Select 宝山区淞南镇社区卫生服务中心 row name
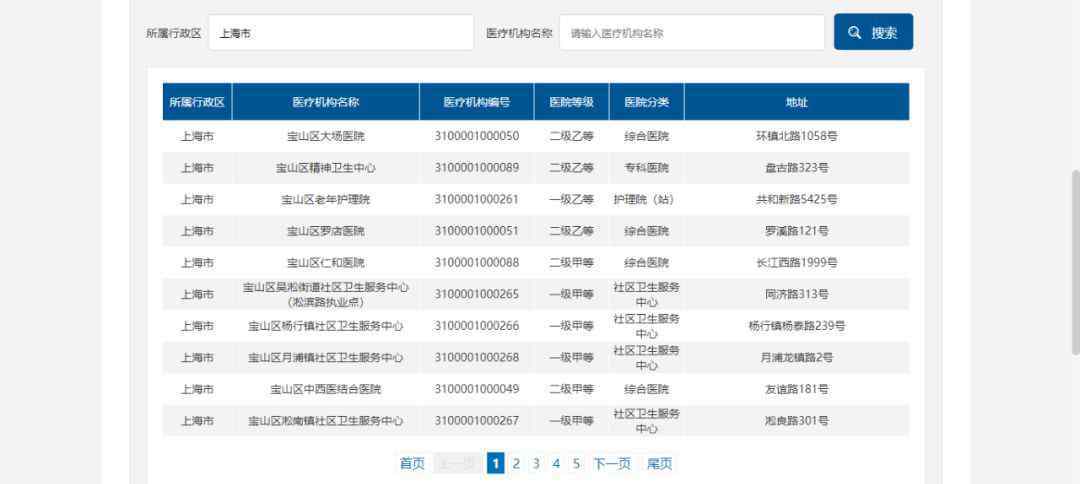 click(326, 421)
